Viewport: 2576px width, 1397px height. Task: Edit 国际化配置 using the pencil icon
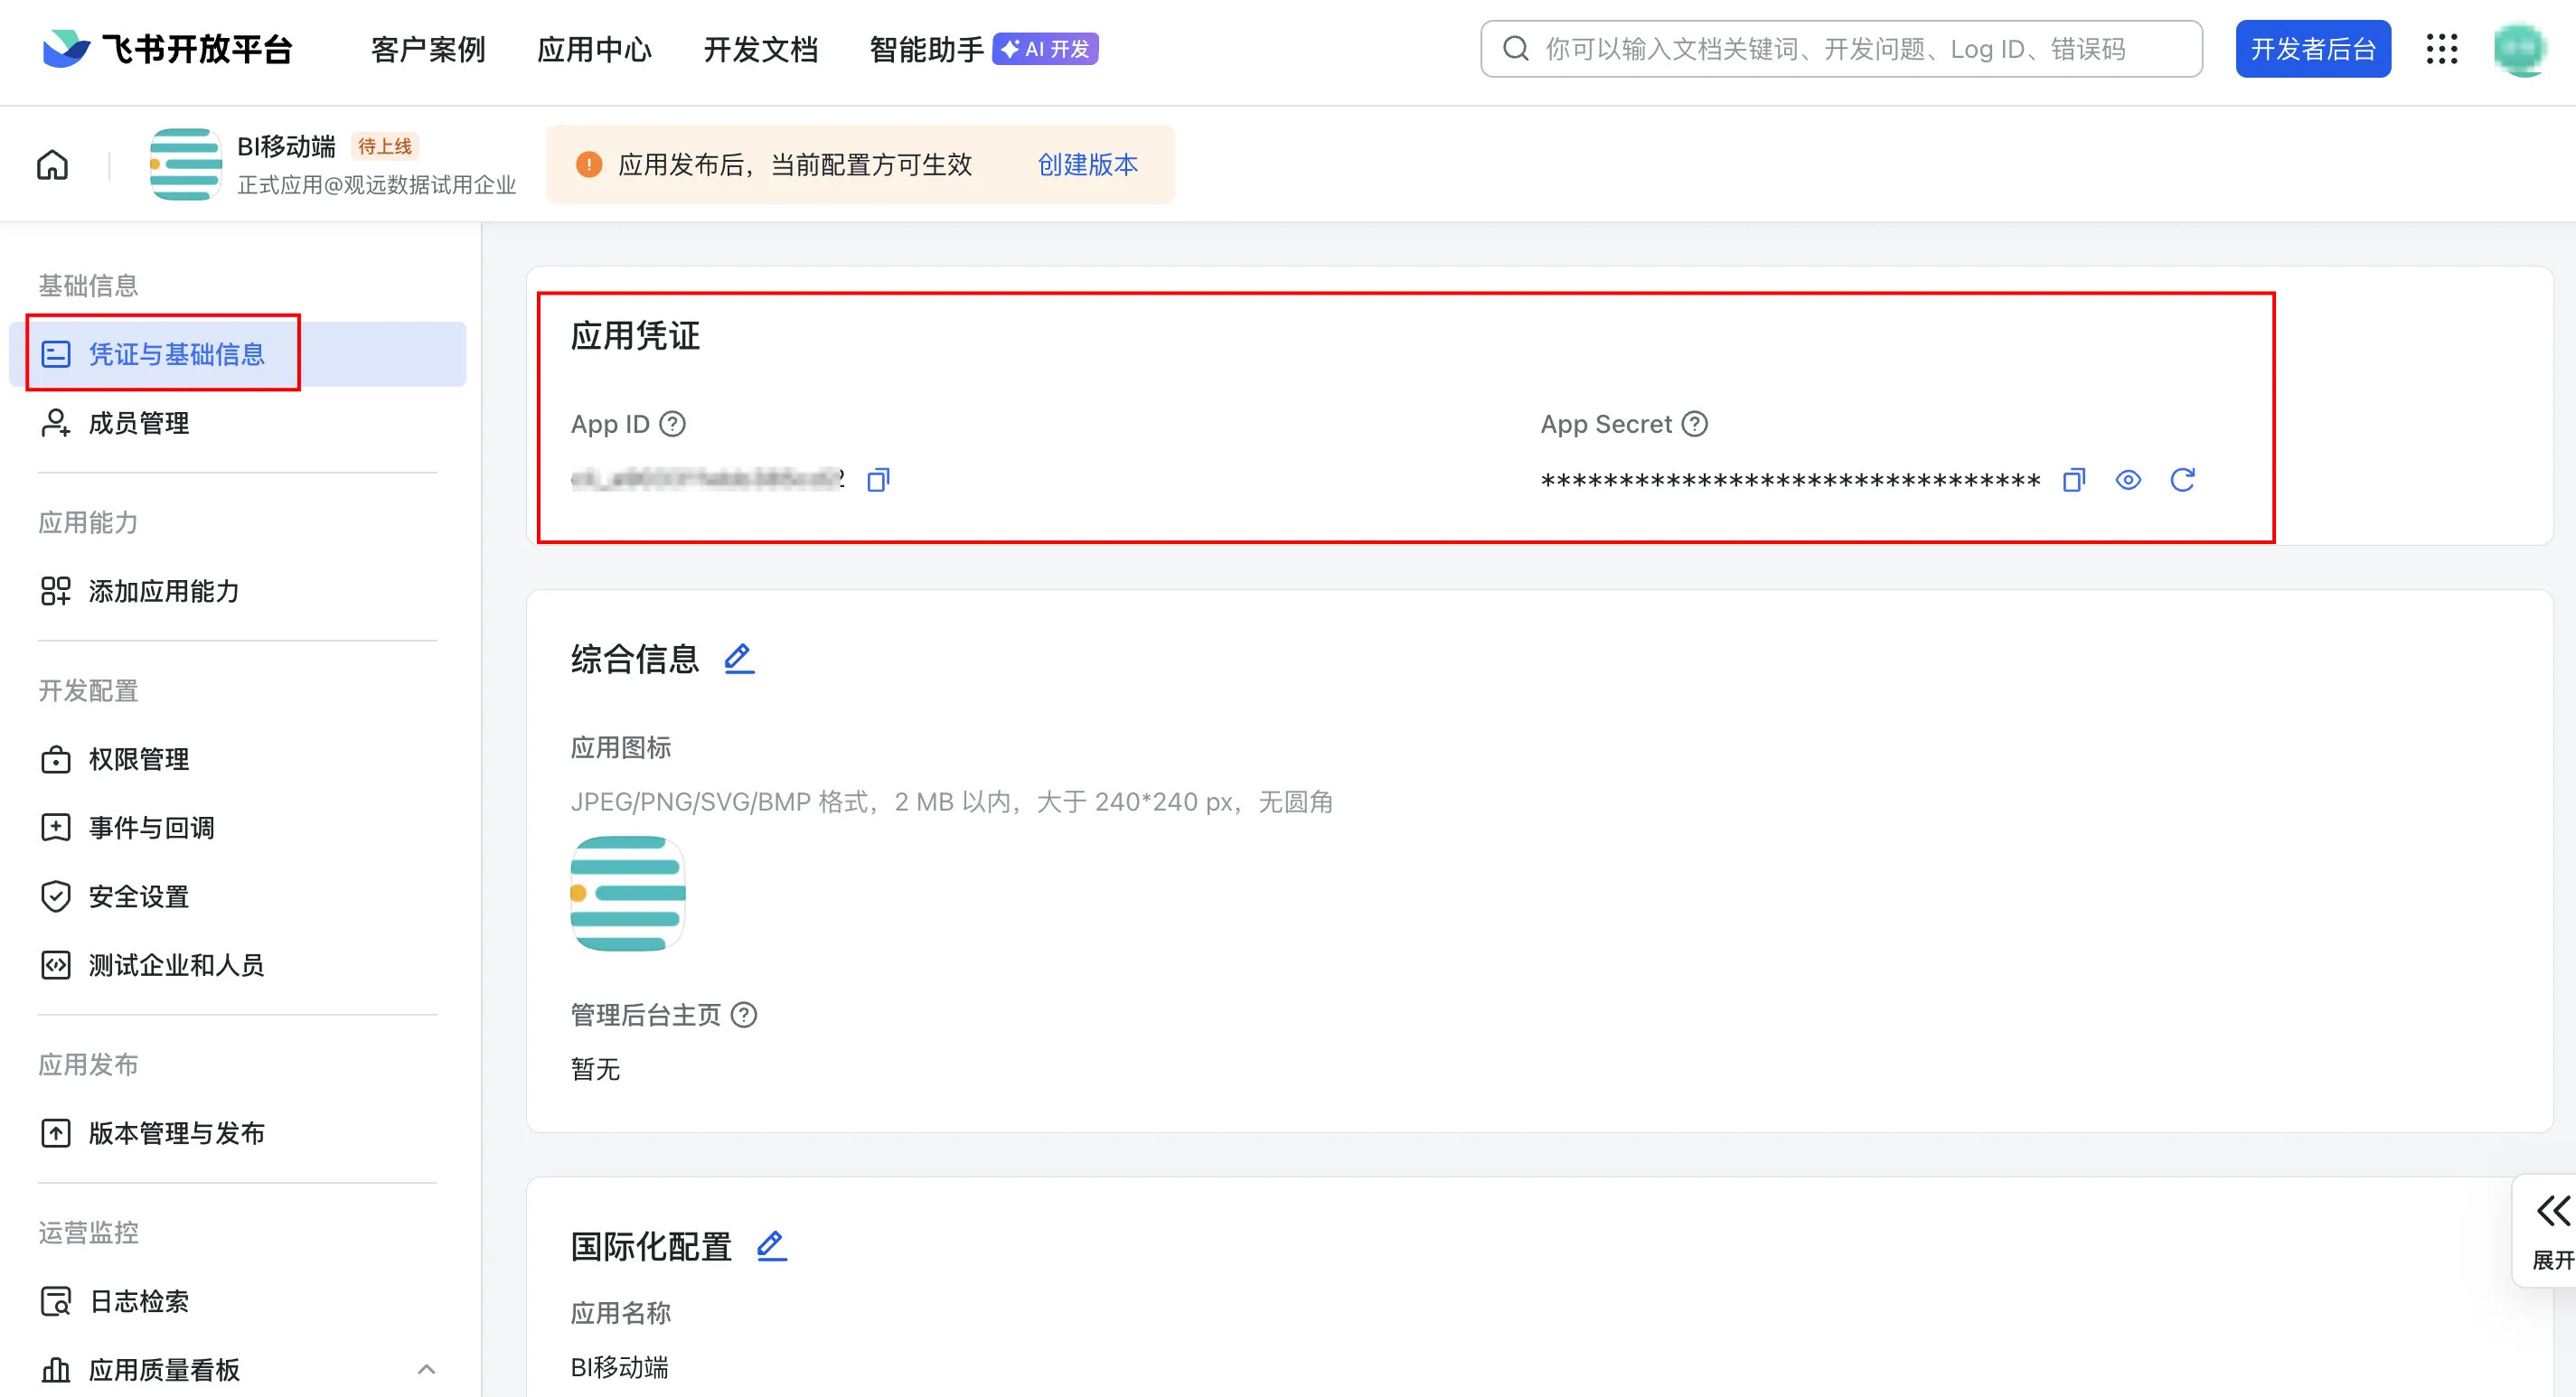pyautogui.click(x=771, y=1246)
